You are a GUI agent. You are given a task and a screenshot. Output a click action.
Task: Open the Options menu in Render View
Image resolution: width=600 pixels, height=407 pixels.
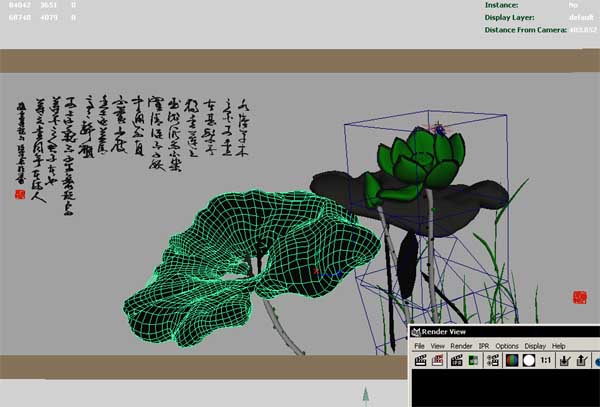tap(507, 346)
